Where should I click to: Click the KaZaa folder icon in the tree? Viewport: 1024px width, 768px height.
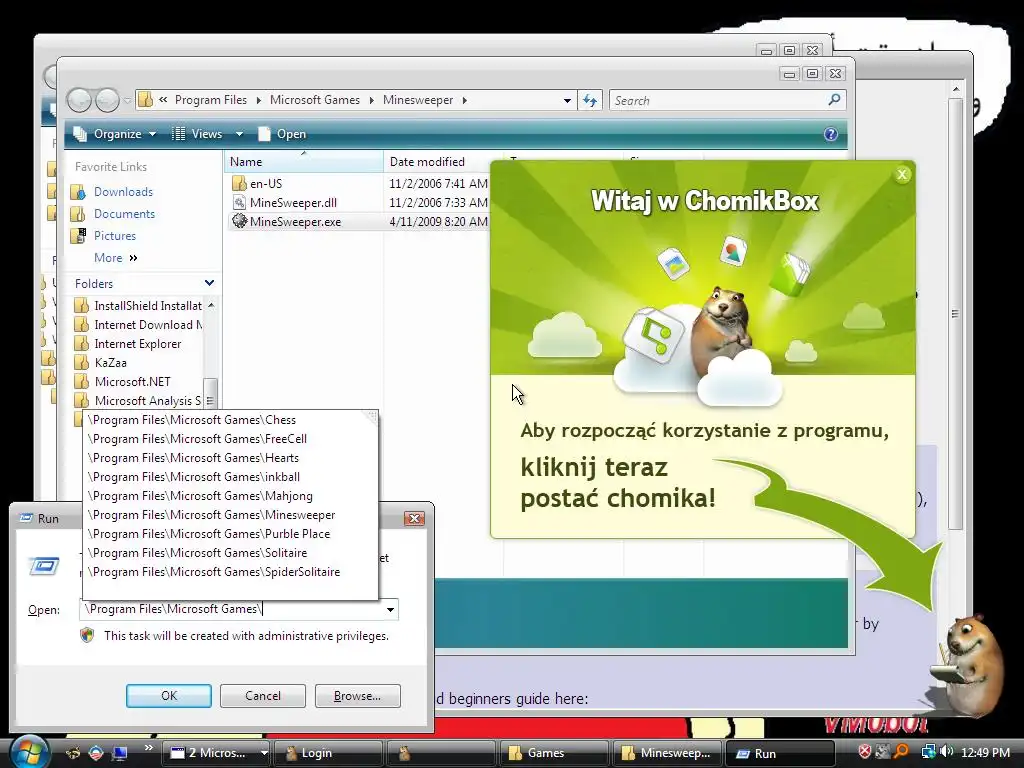tap(81, 362)
